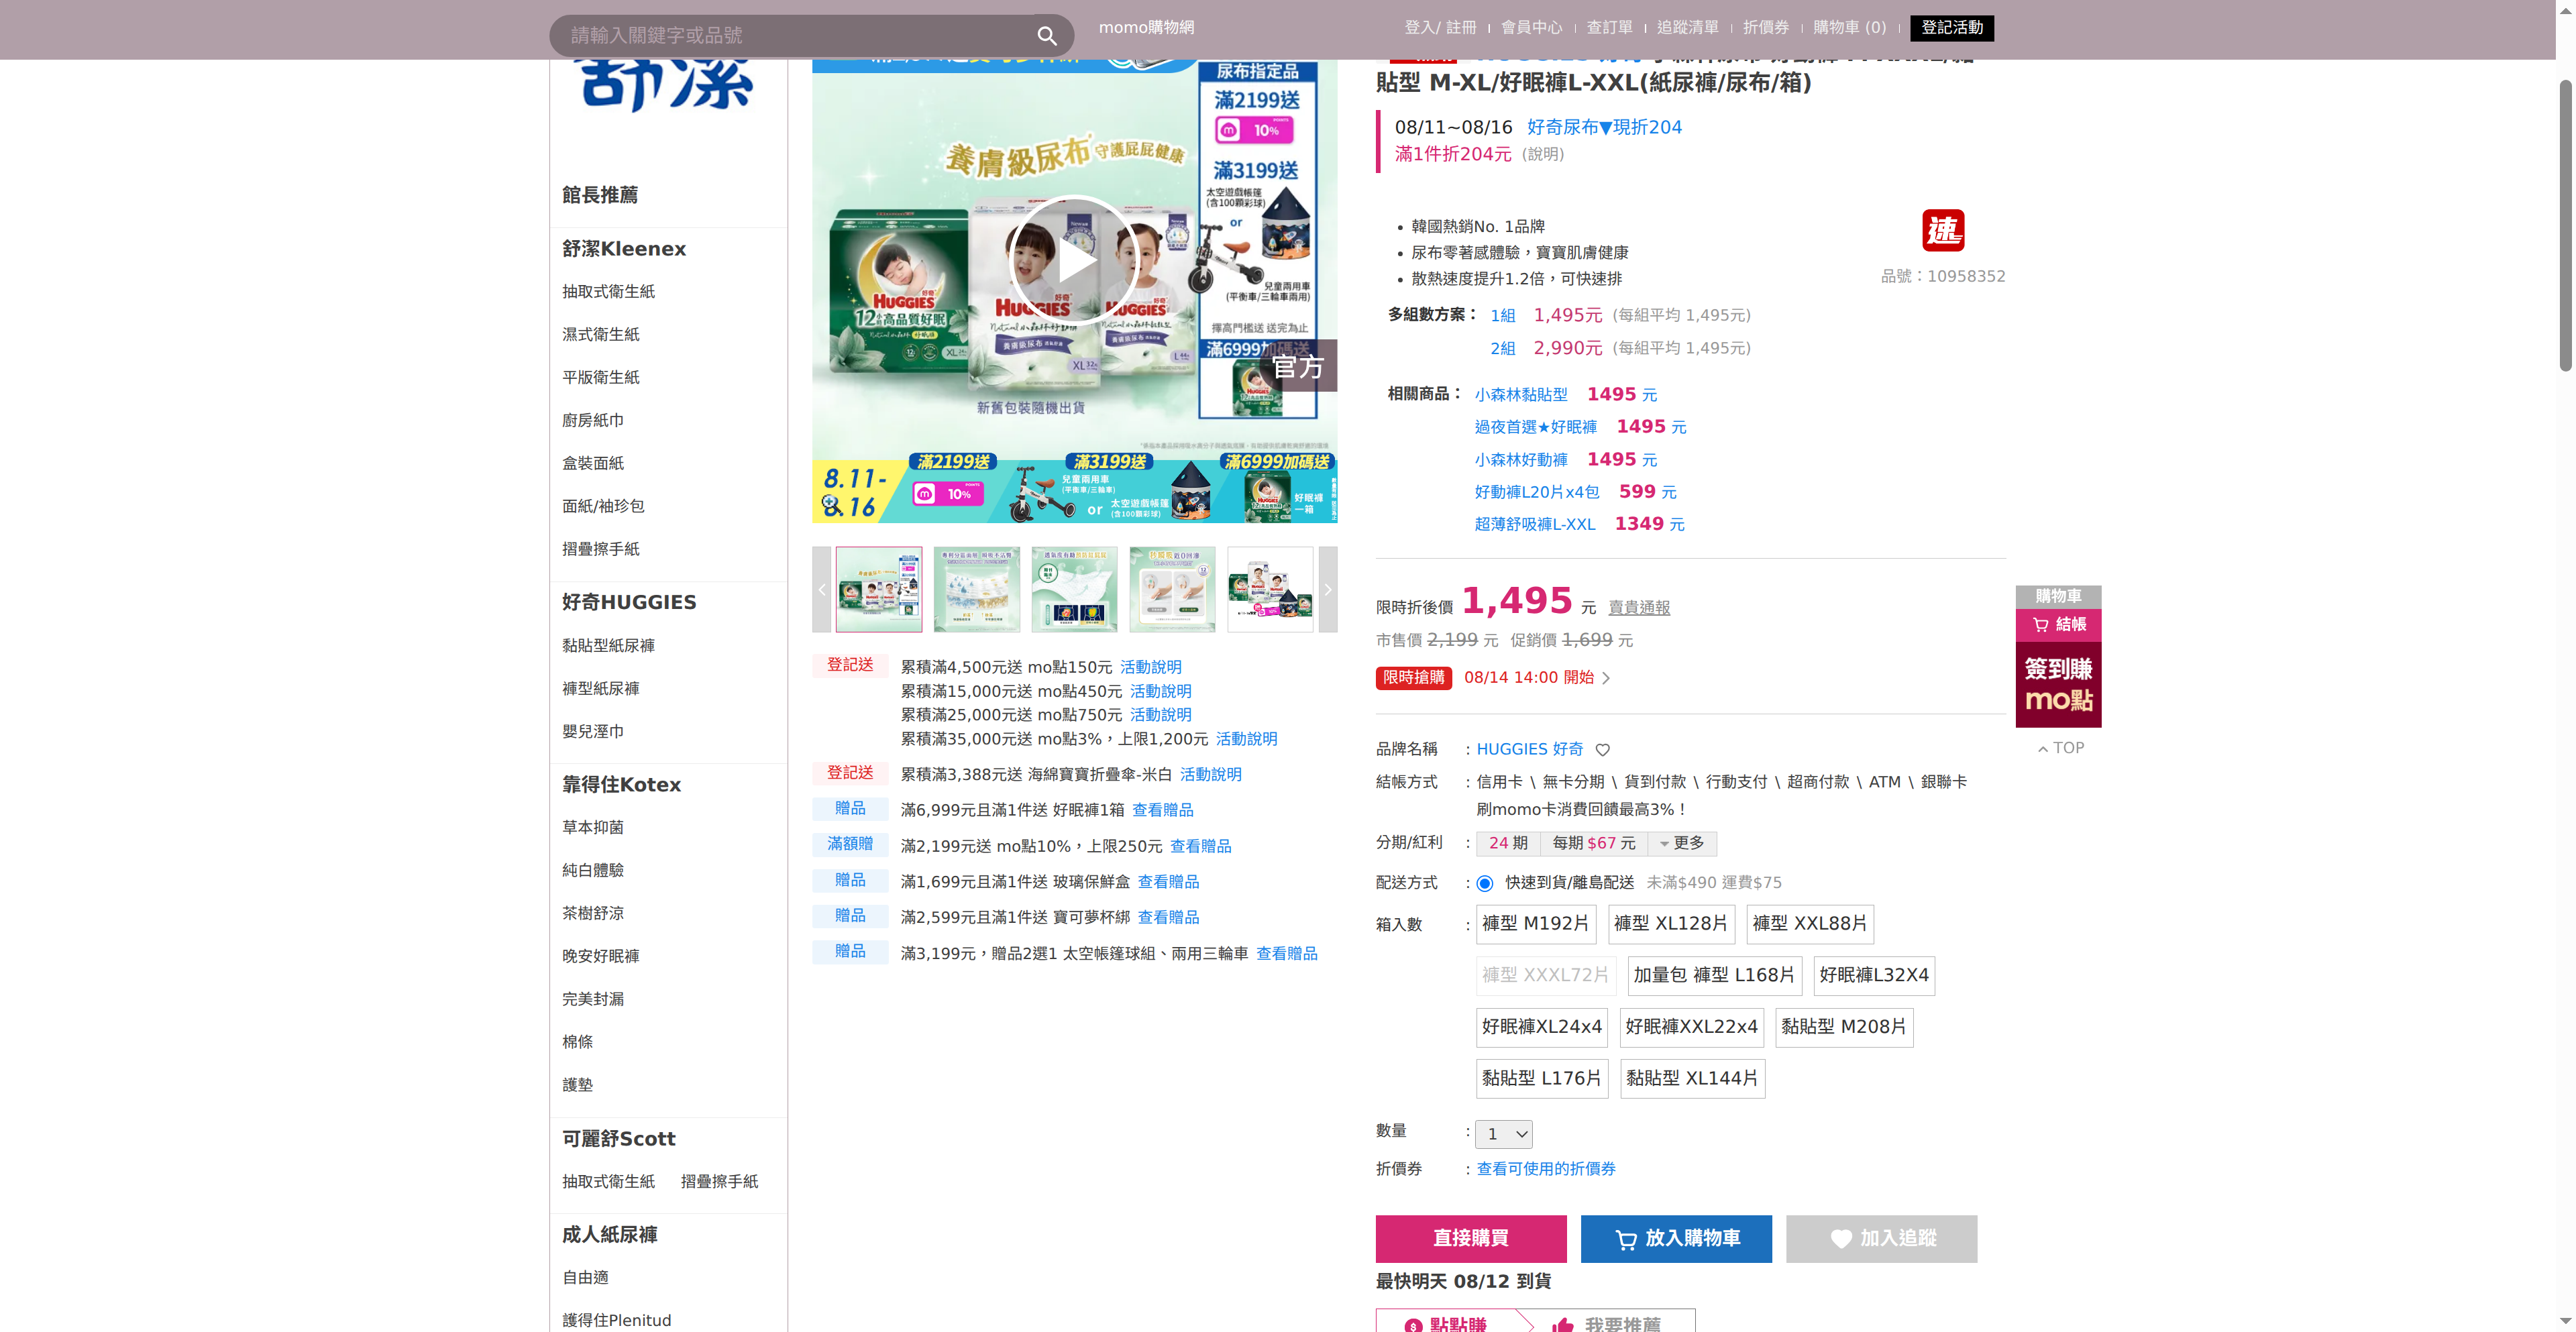This screenshot has height=1332, width=2576.
Task: Click 直接購買 buy now button
Action: pos(1471,1239)
